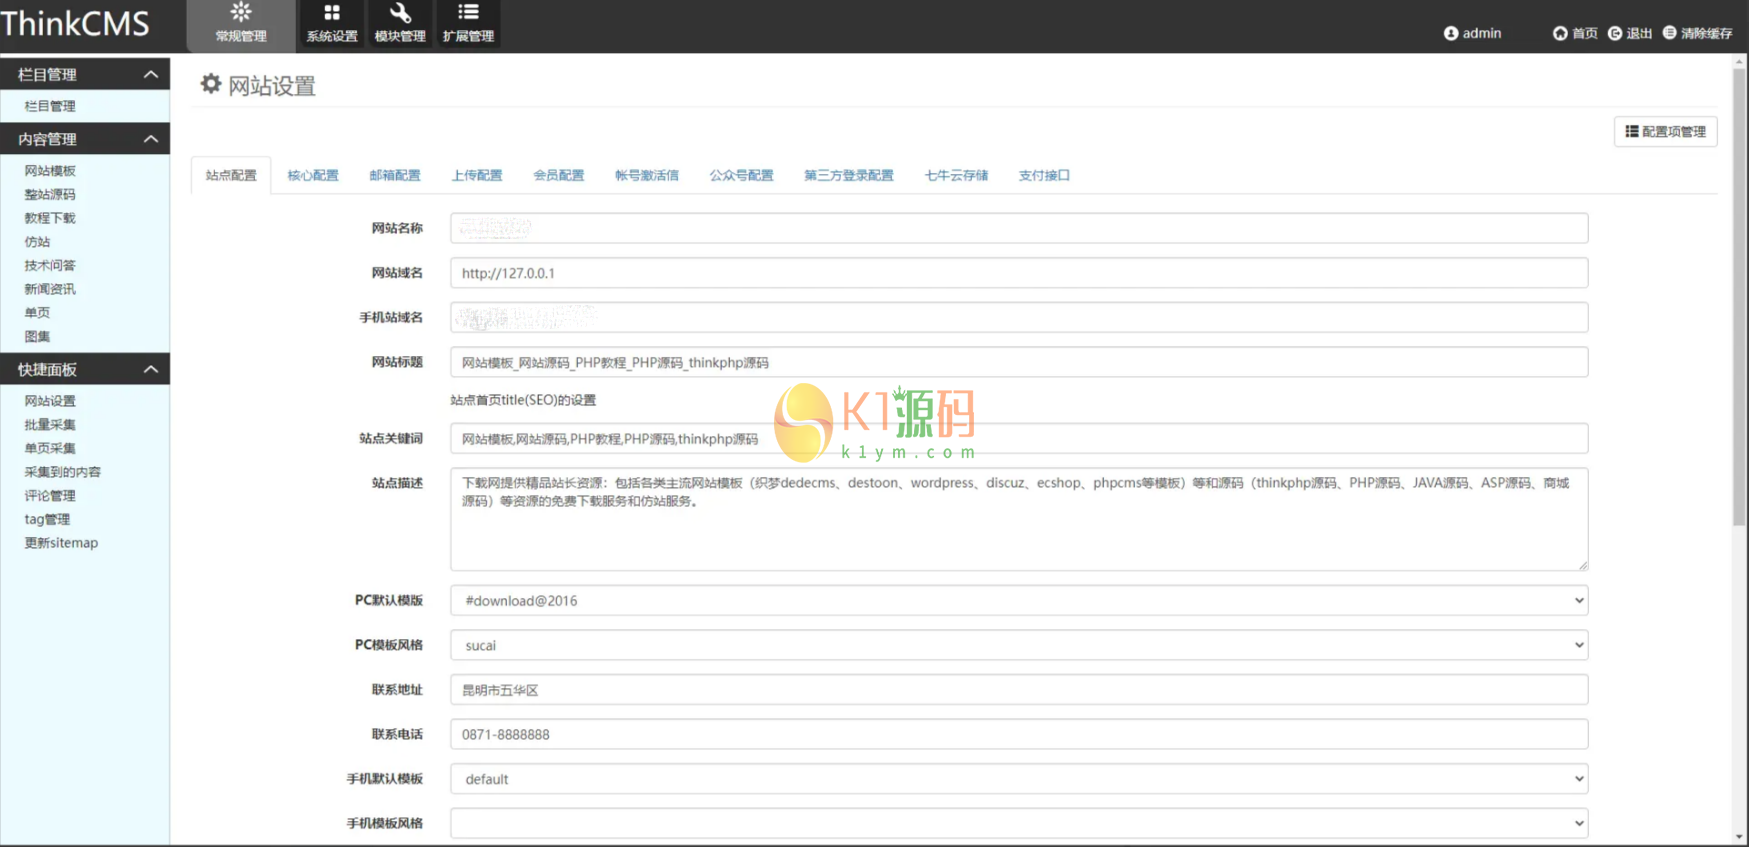Collapse the 快捷面板 sidebar section
This screenshot has height=847, width=1749.
151,369
